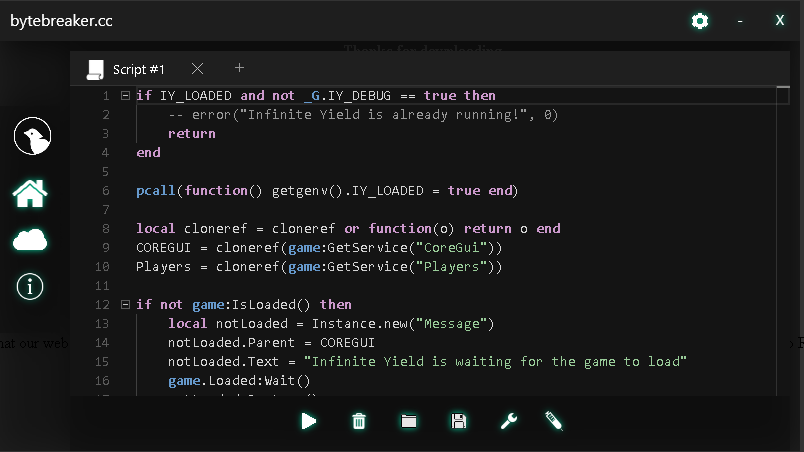The image size is (804, 452).
Task: Click 'game.Loaded:Wait()' on line 16
Action: (239, 381)
